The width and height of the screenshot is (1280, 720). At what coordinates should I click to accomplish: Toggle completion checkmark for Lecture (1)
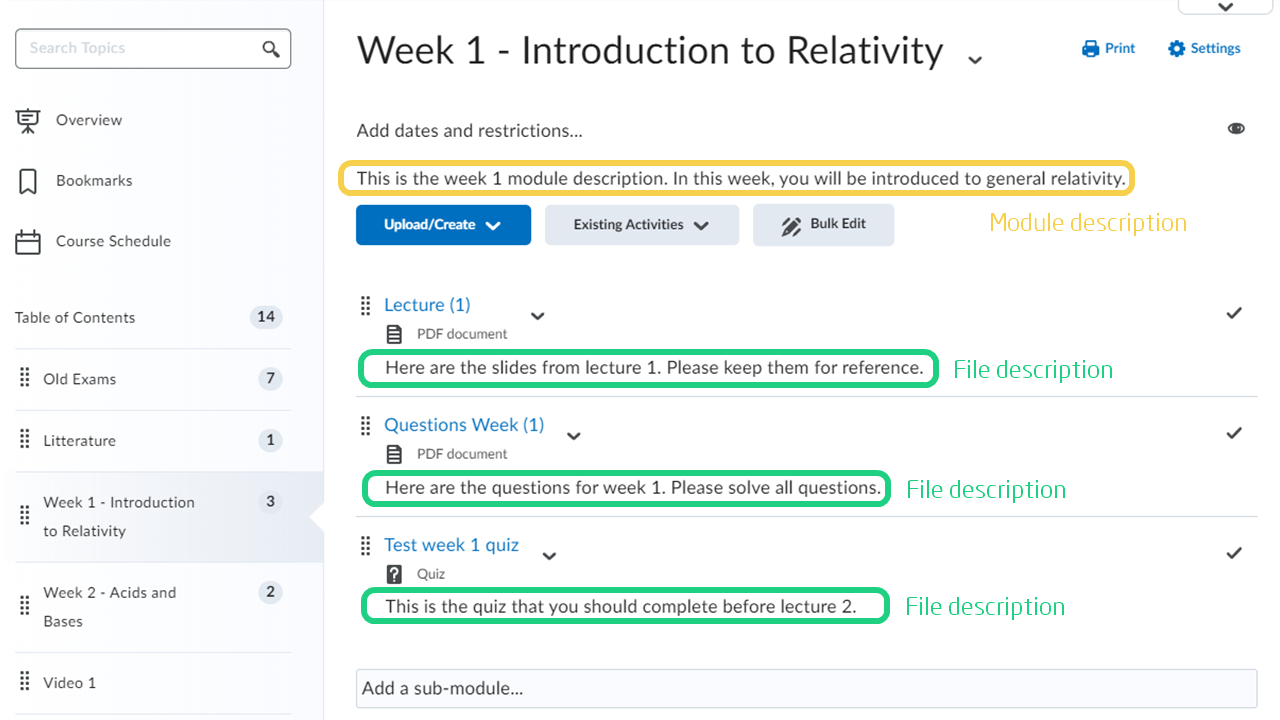1234,313
